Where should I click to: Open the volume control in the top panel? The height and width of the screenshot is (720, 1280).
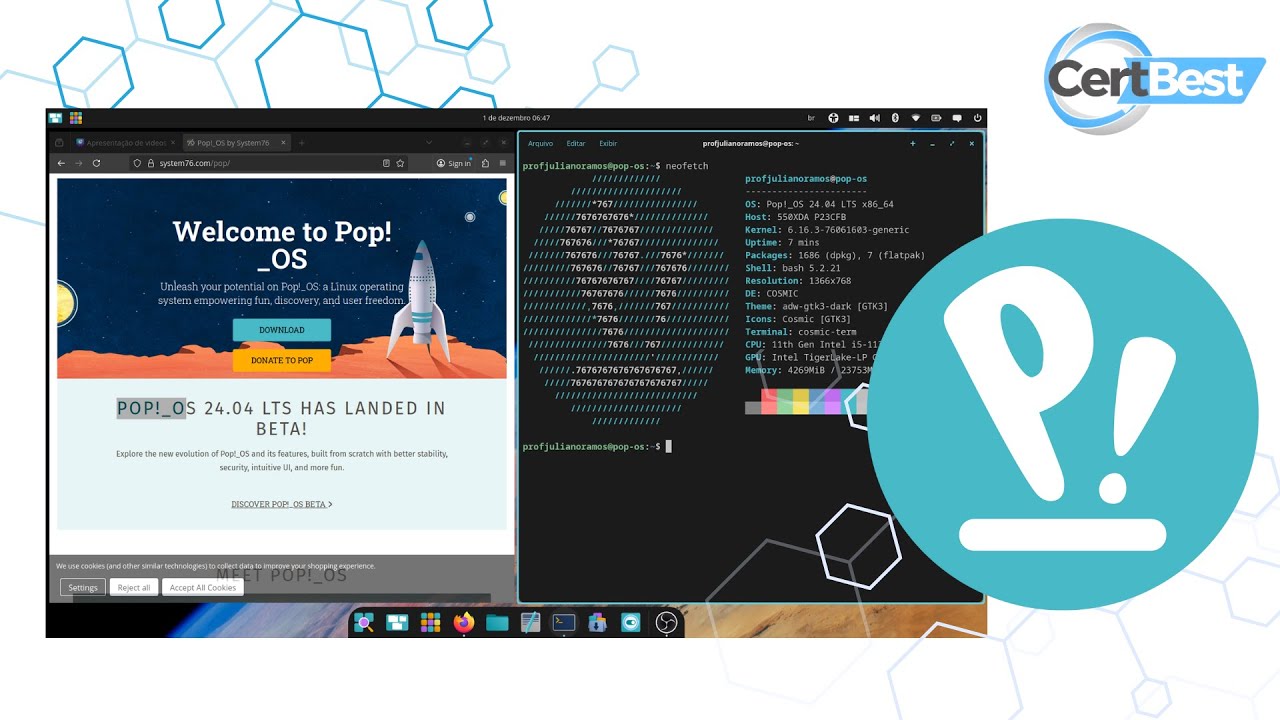[x=875, y=118]
